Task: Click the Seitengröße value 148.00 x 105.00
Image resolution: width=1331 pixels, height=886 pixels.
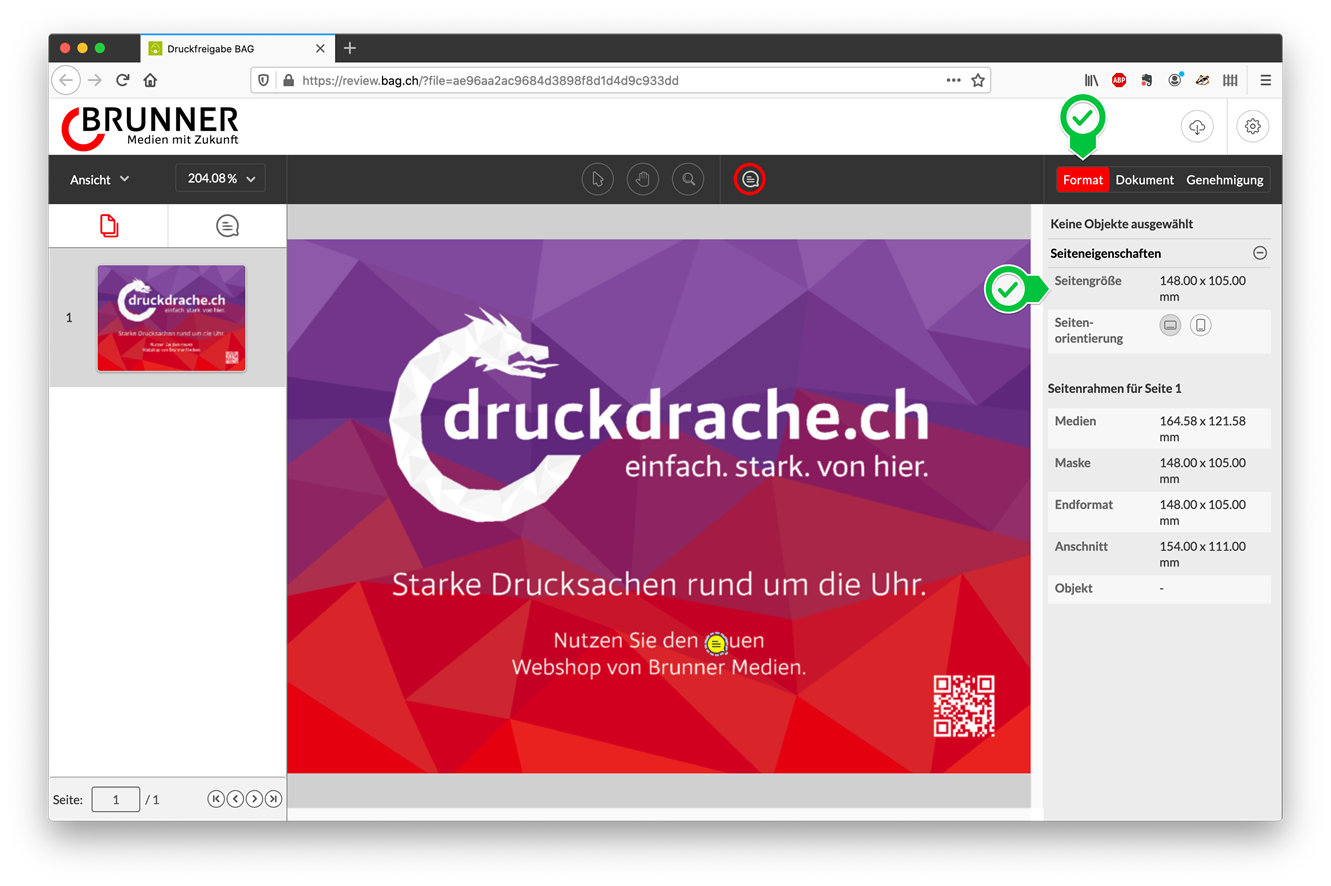Action: click(x=1203, y=289)
